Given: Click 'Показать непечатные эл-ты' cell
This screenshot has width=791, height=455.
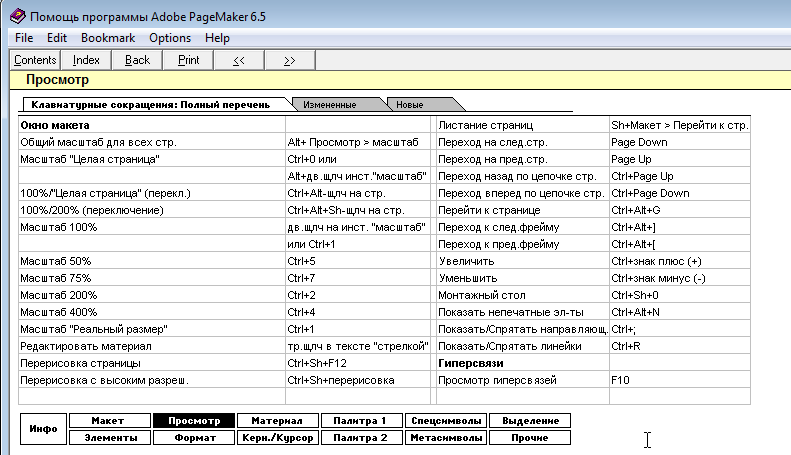Looking at the screenshot, I should click(x=523, y=312).
